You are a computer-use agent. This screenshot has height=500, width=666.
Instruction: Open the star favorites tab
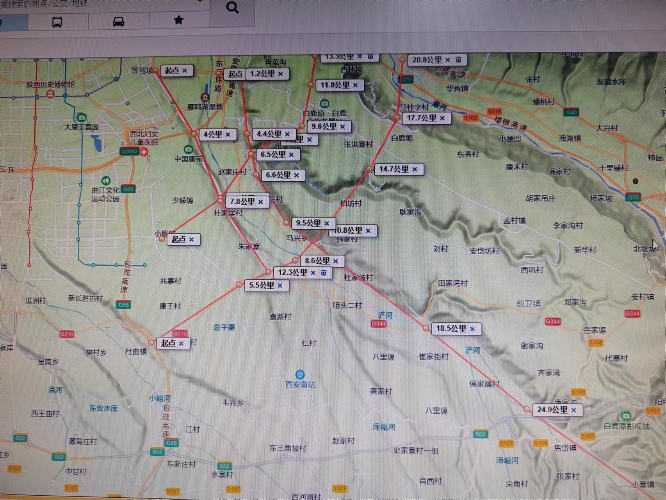click(x=178, y=21)
